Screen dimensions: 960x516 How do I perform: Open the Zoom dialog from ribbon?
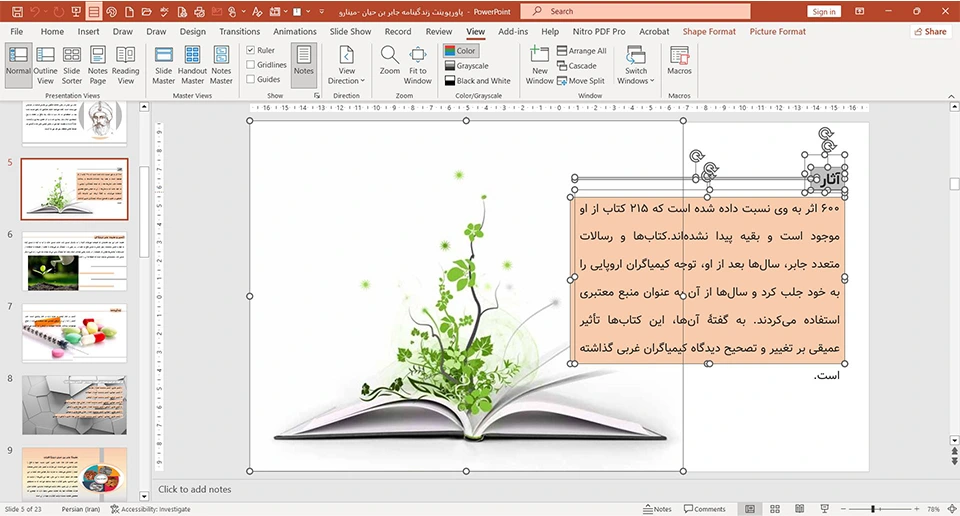point(389,61)
